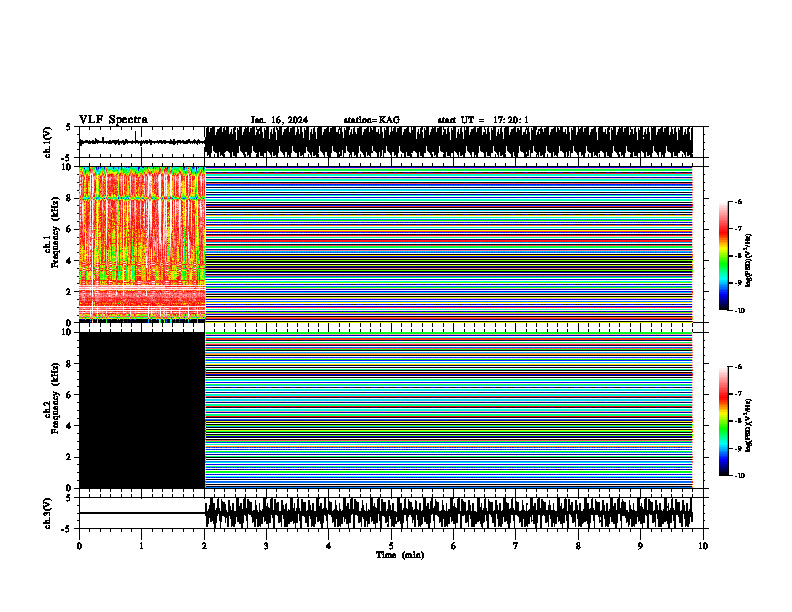This screenshot has height=612, width=792.
Task: Click the 5 tick label on ch.1(V) axis
Action: 69,127
